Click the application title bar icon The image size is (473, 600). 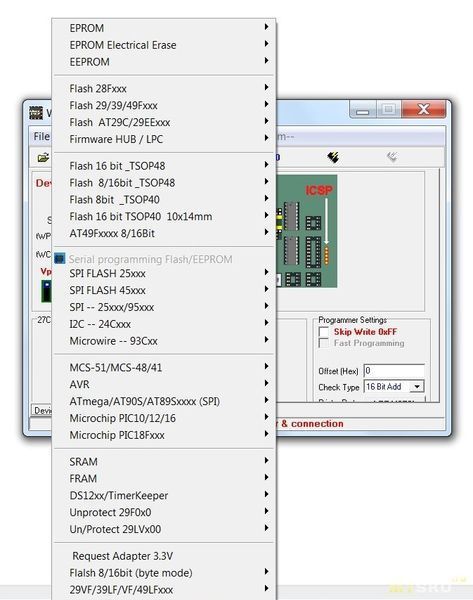pyautogui.click(x=36, y=113)
